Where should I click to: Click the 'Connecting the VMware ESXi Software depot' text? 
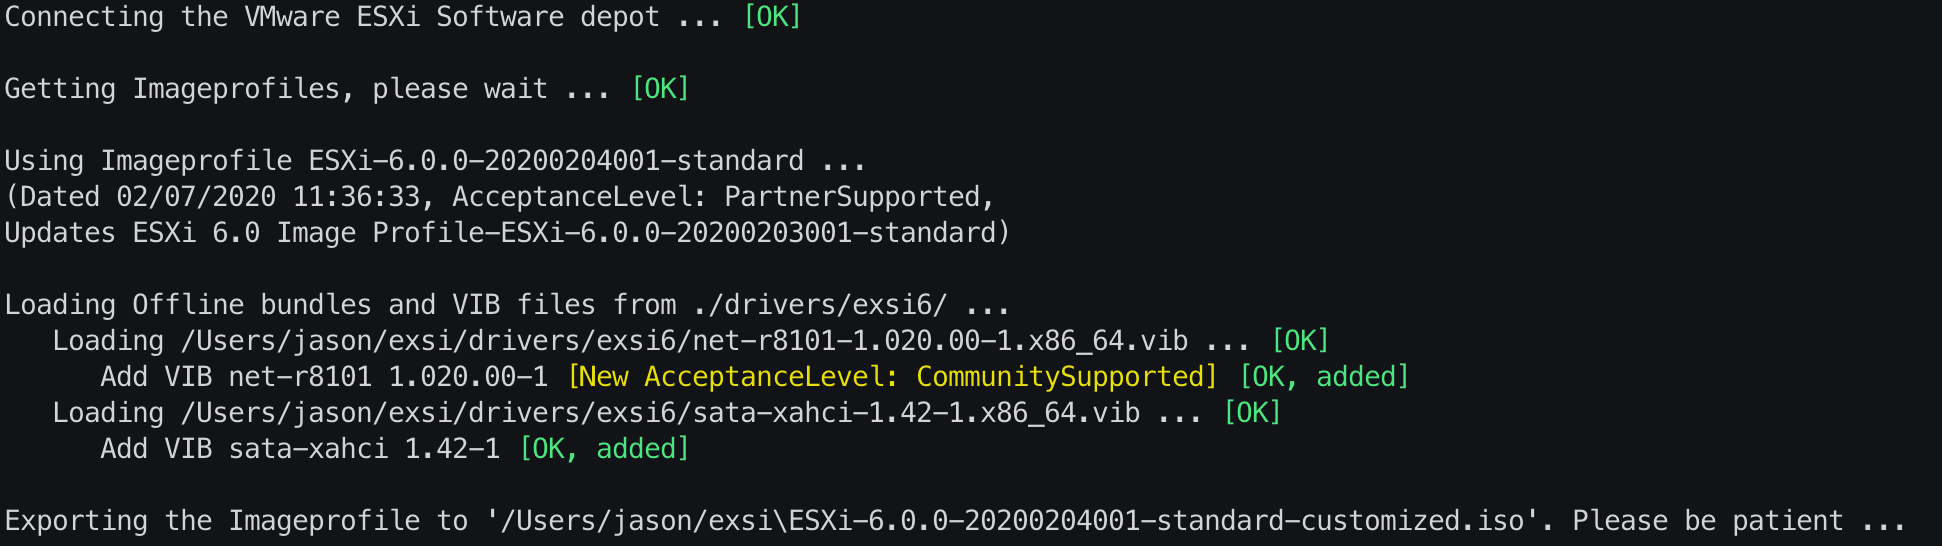tap(332, 17)
